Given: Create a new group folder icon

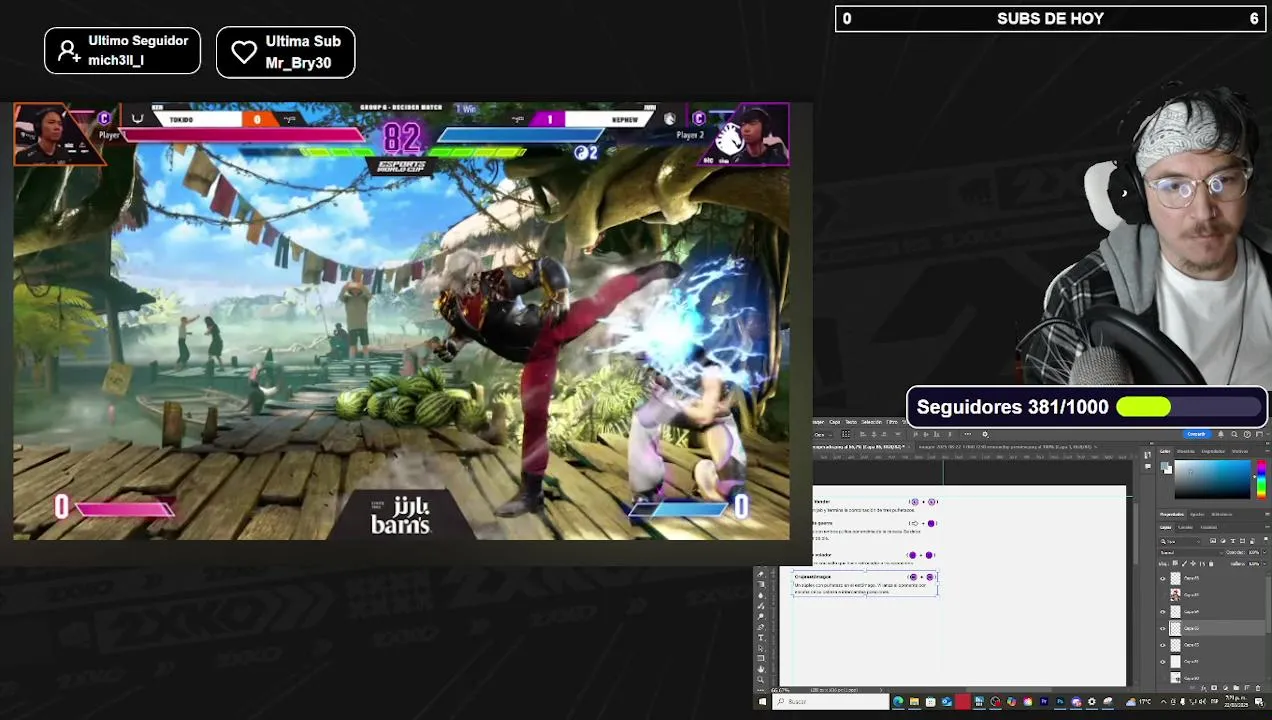Looking at the screenshot, I should click(1236, 688).
